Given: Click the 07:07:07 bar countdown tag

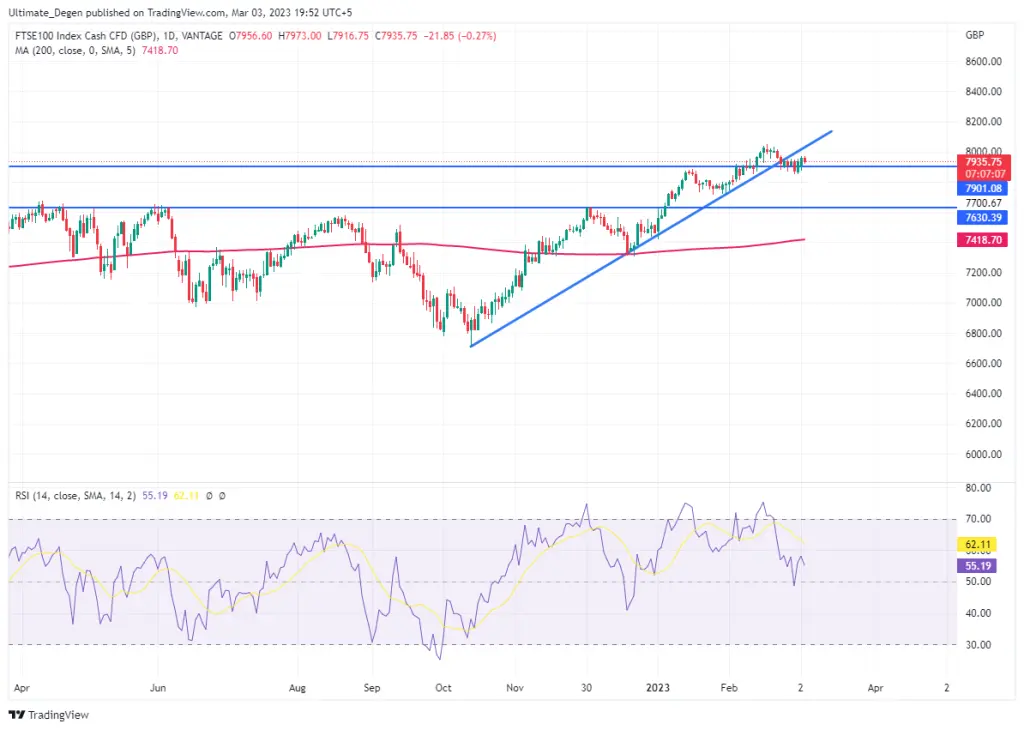Looking at the screenshot, I should tap(984, 174).
